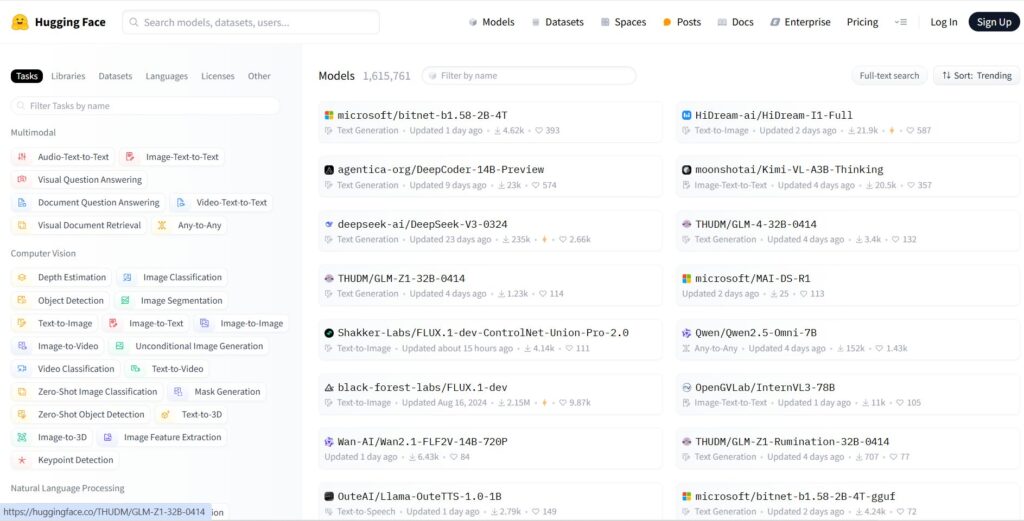The width and height of the screenshot is (1024, 521).
Task: Open the Pricing page link
Action: [862, 22]
